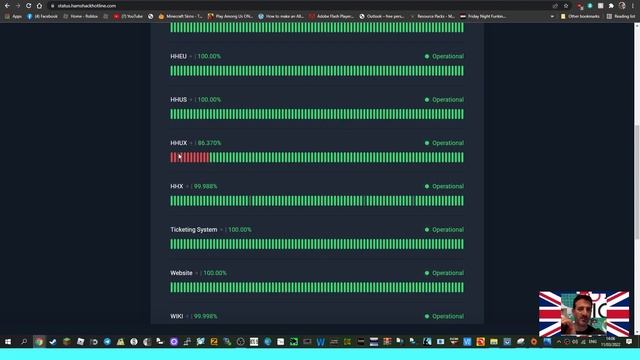Open the Other bookmarks folder
Viewport: 640px width, 360px height.
580,16
